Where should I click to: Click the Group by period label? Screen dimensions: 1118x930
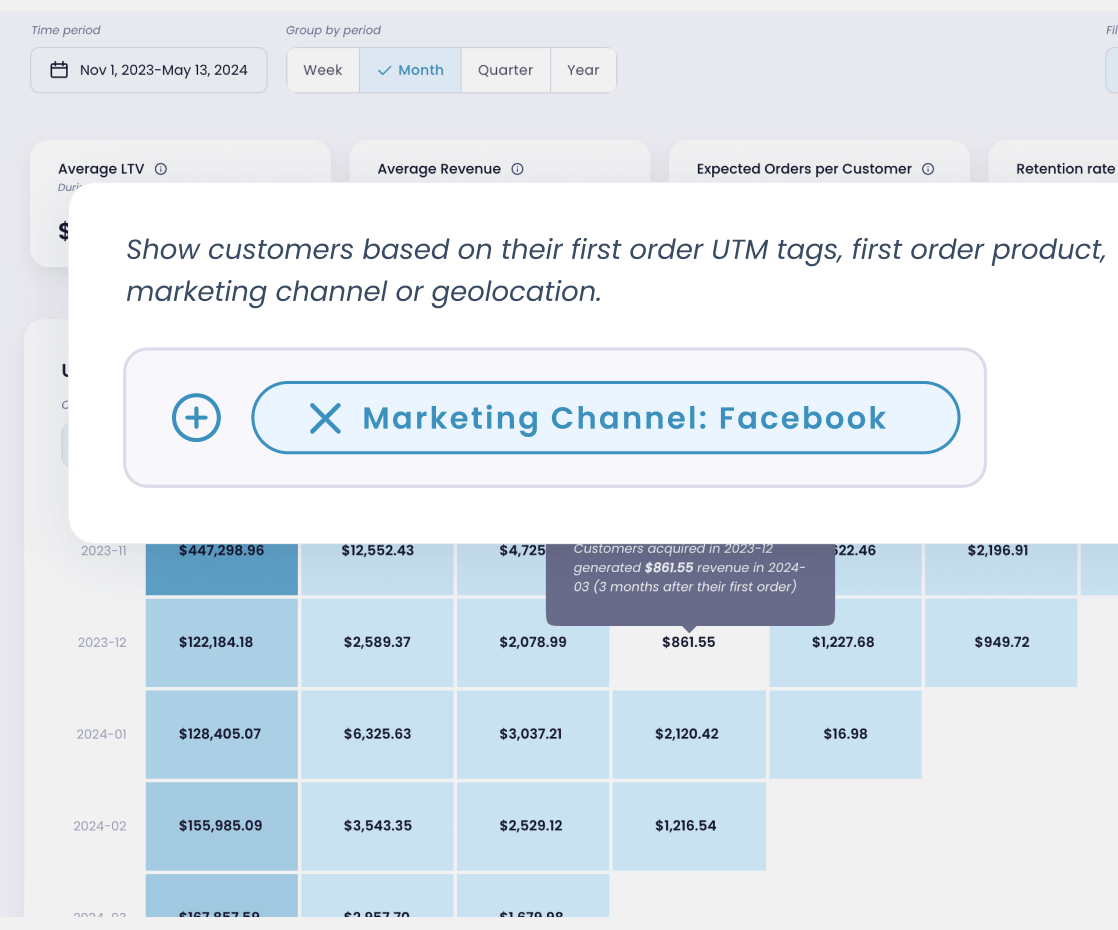(x=333, y=30)
